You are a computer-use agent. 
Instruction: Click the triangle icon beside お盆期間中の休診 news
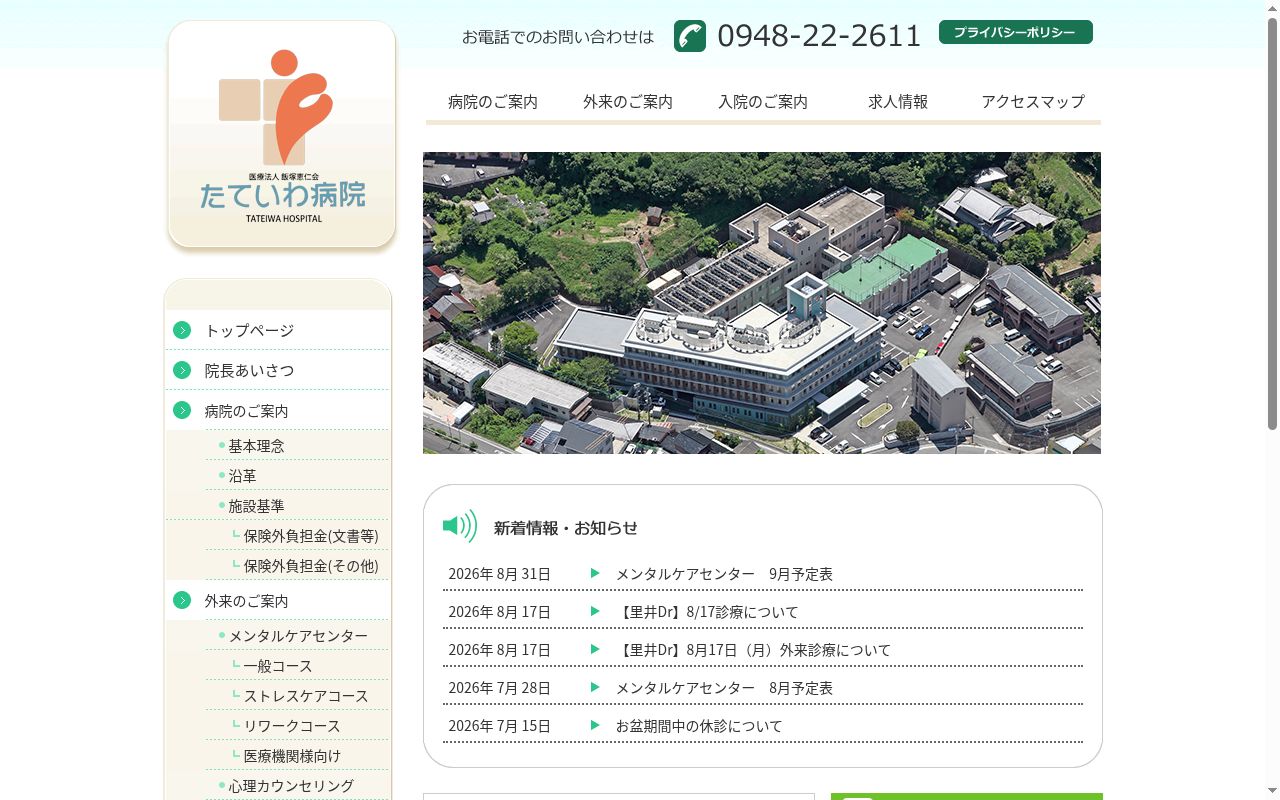point(595,725)
